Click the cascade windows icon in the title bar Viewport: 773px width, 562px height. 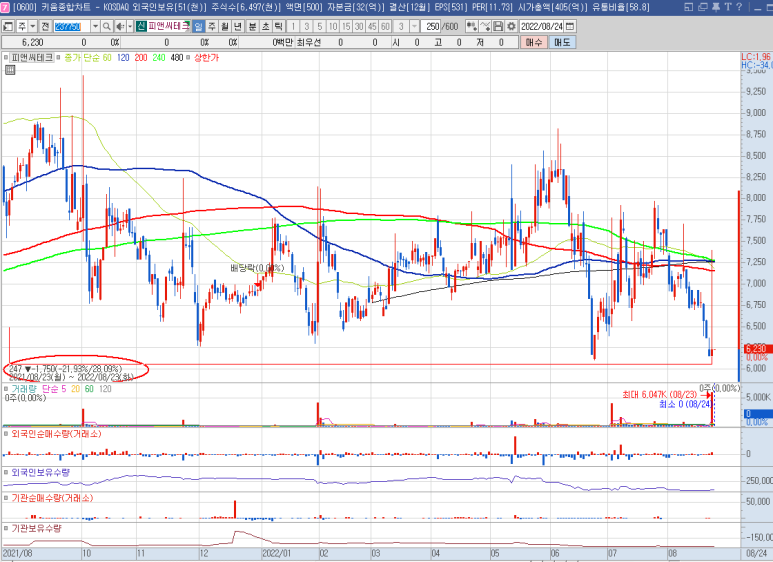(703, 7)
